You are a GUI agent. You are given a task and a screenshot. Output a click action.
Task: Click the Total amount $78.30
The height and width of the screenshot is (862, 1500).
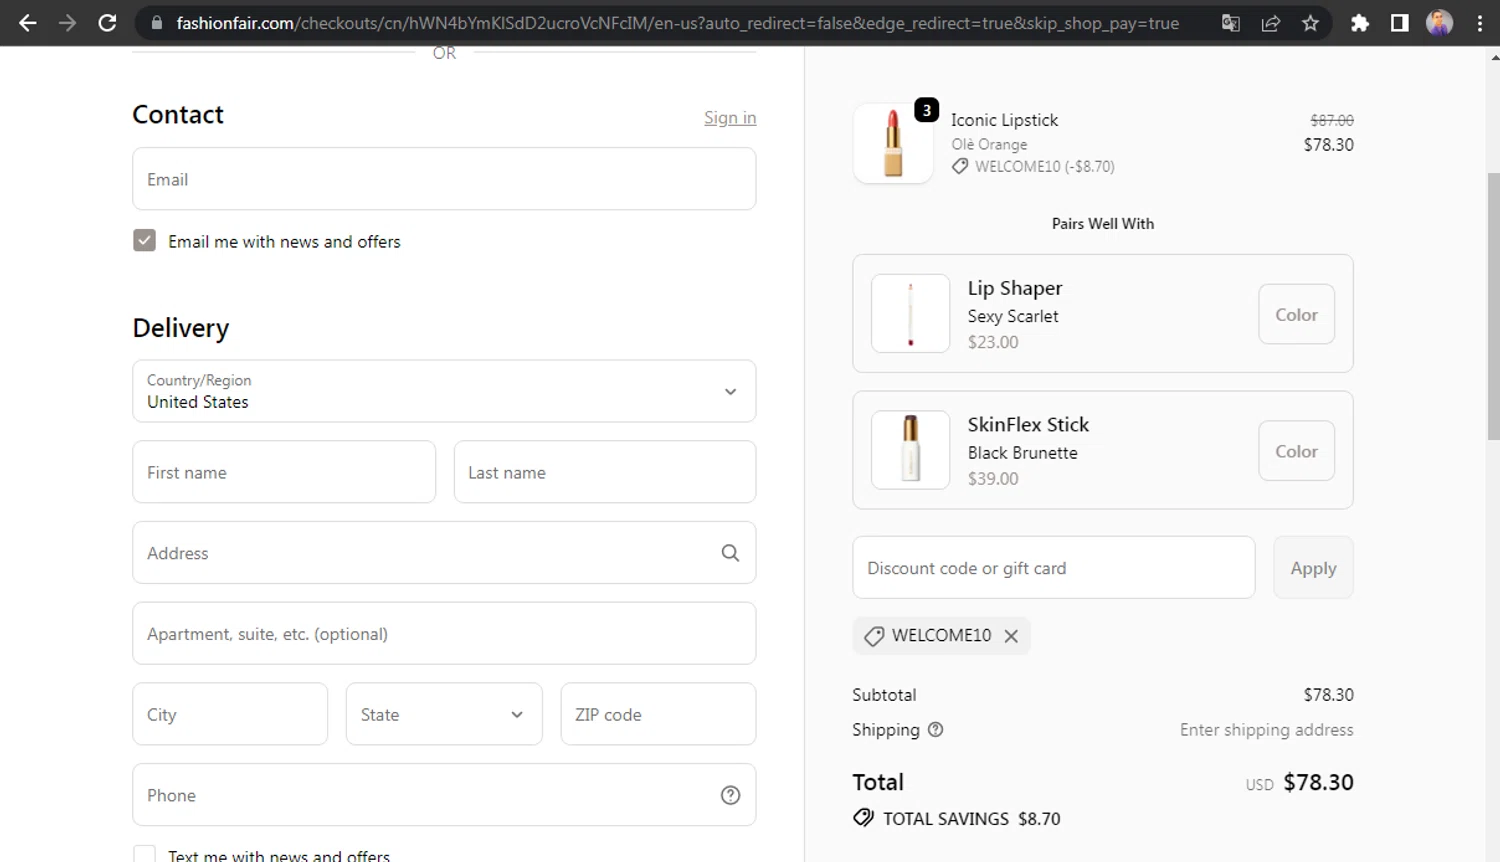1318,782
